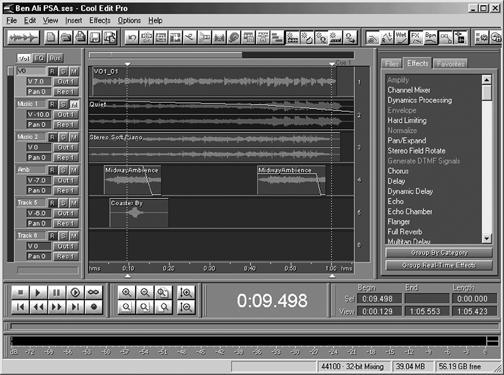Open Rec 1 selector on Amb track
This screenshot has height=375, width=504.
66,190
